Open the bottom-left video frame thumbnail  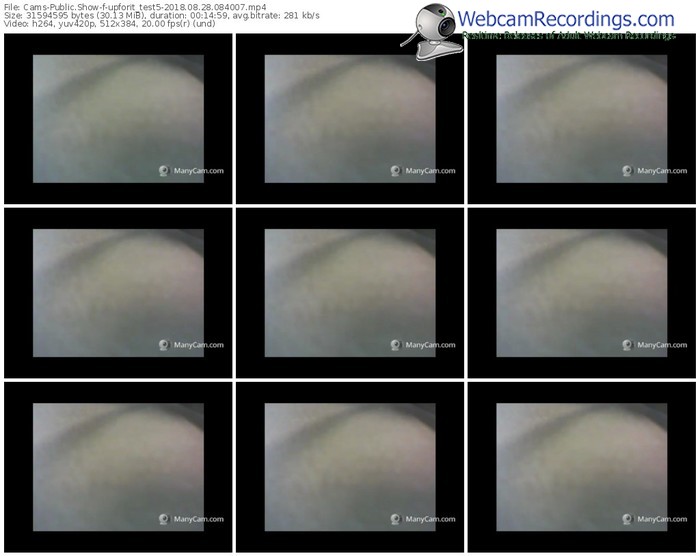tap(118, 467)
